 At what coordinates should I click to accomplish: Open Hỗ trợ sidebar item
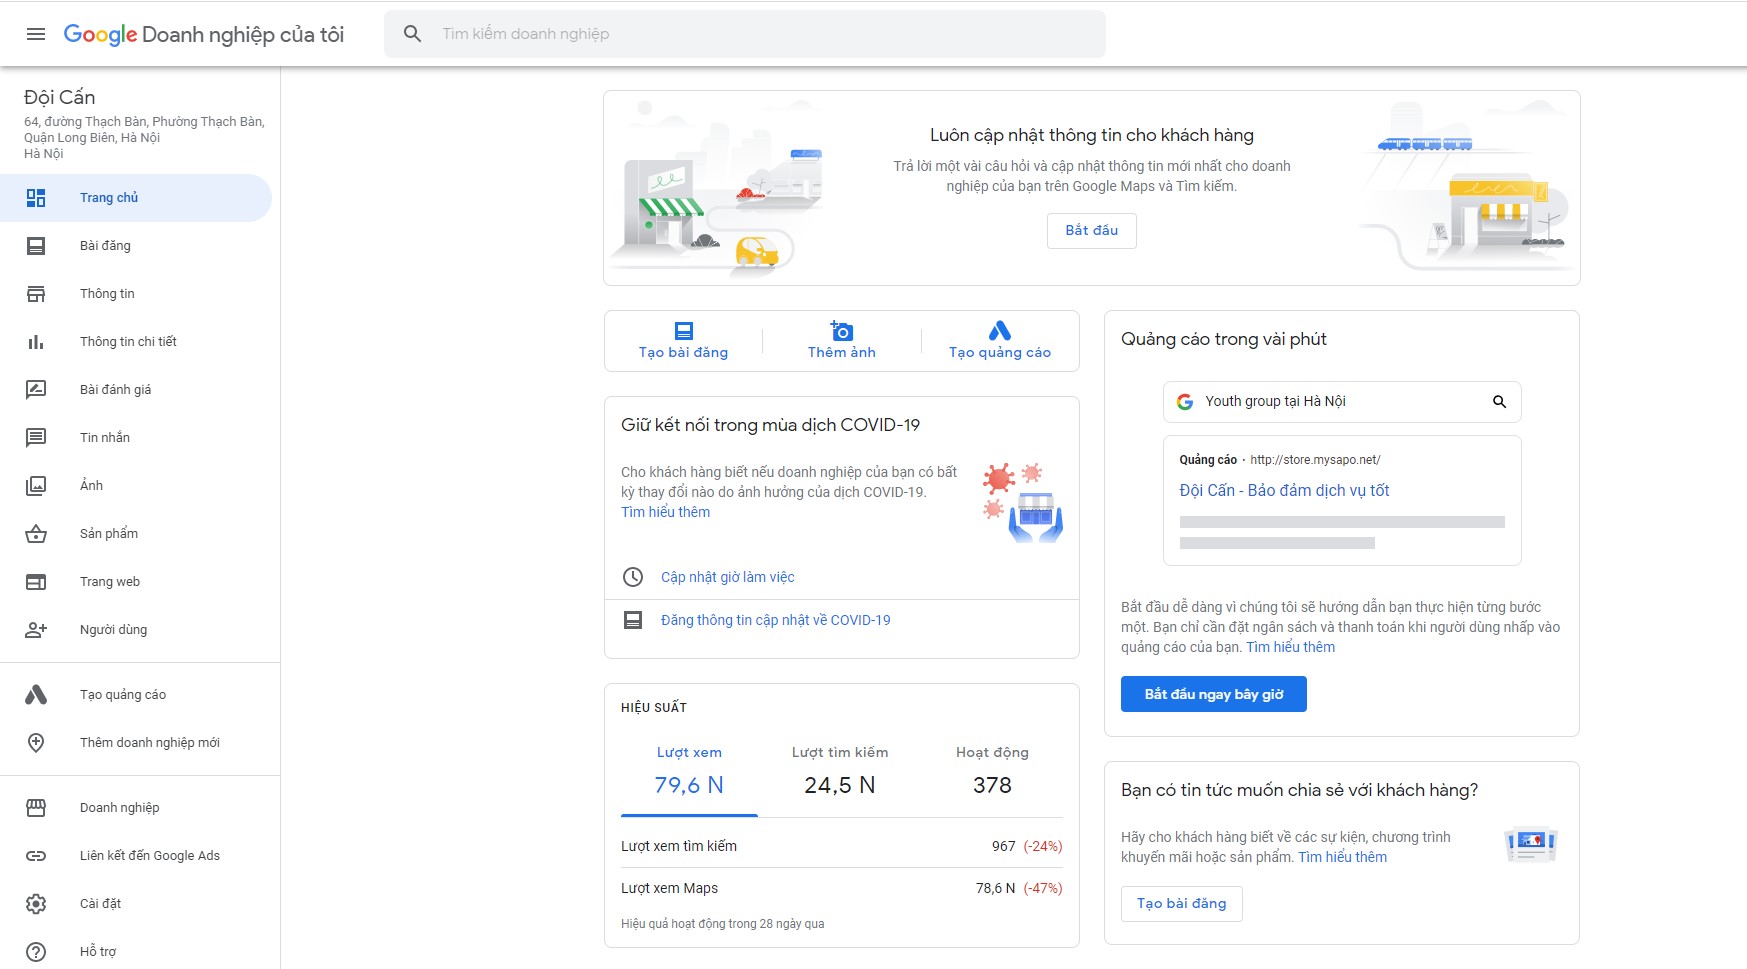click(136, 952)
